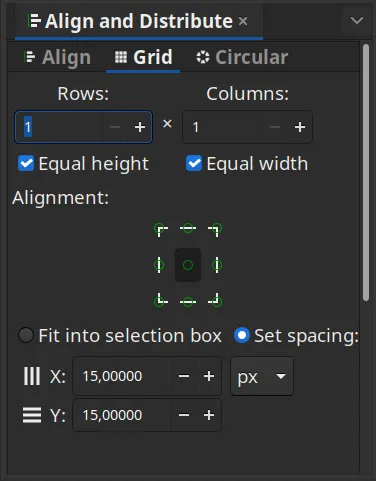Select bottom-left alignment anchor
Viewport: 376px width, 481px height.
click(x=161, y=300)
